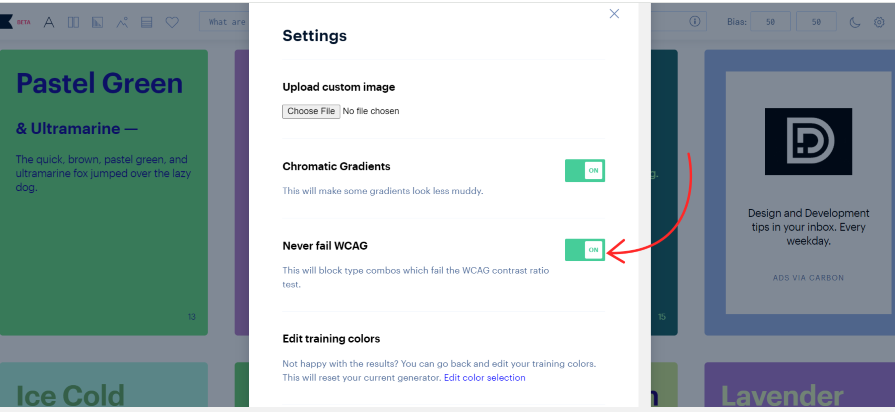This screenshot has width=895, height=412.
Task: Click the heart favorites icon
Action: 172,21
